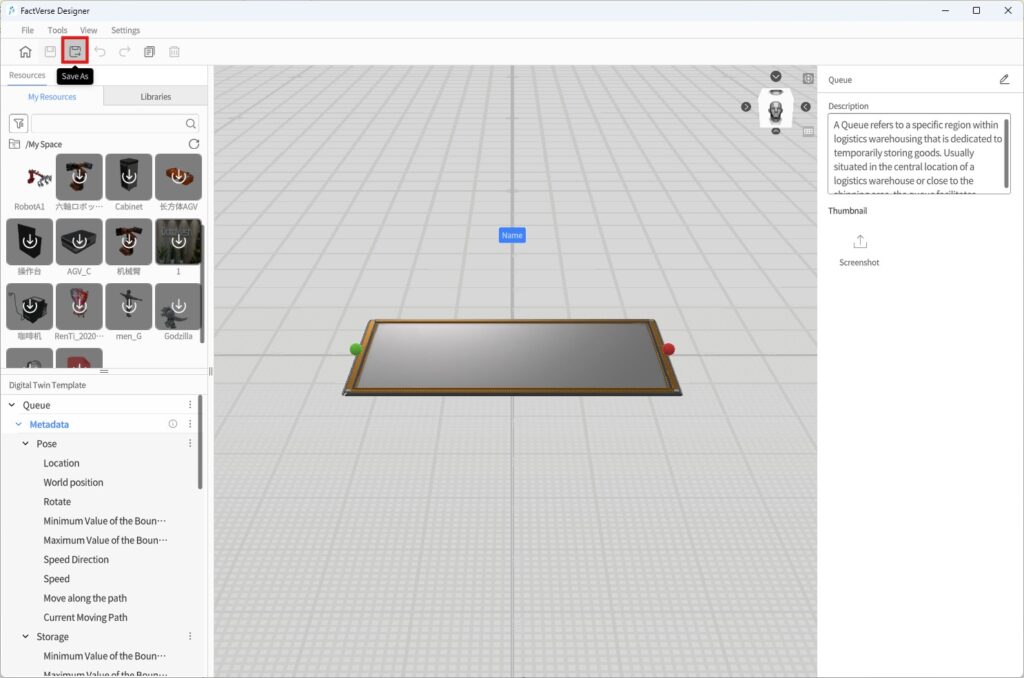Collapse the Storage section chevron
The height and width of the screenshot is (678, 1024).
coord(26,637)
